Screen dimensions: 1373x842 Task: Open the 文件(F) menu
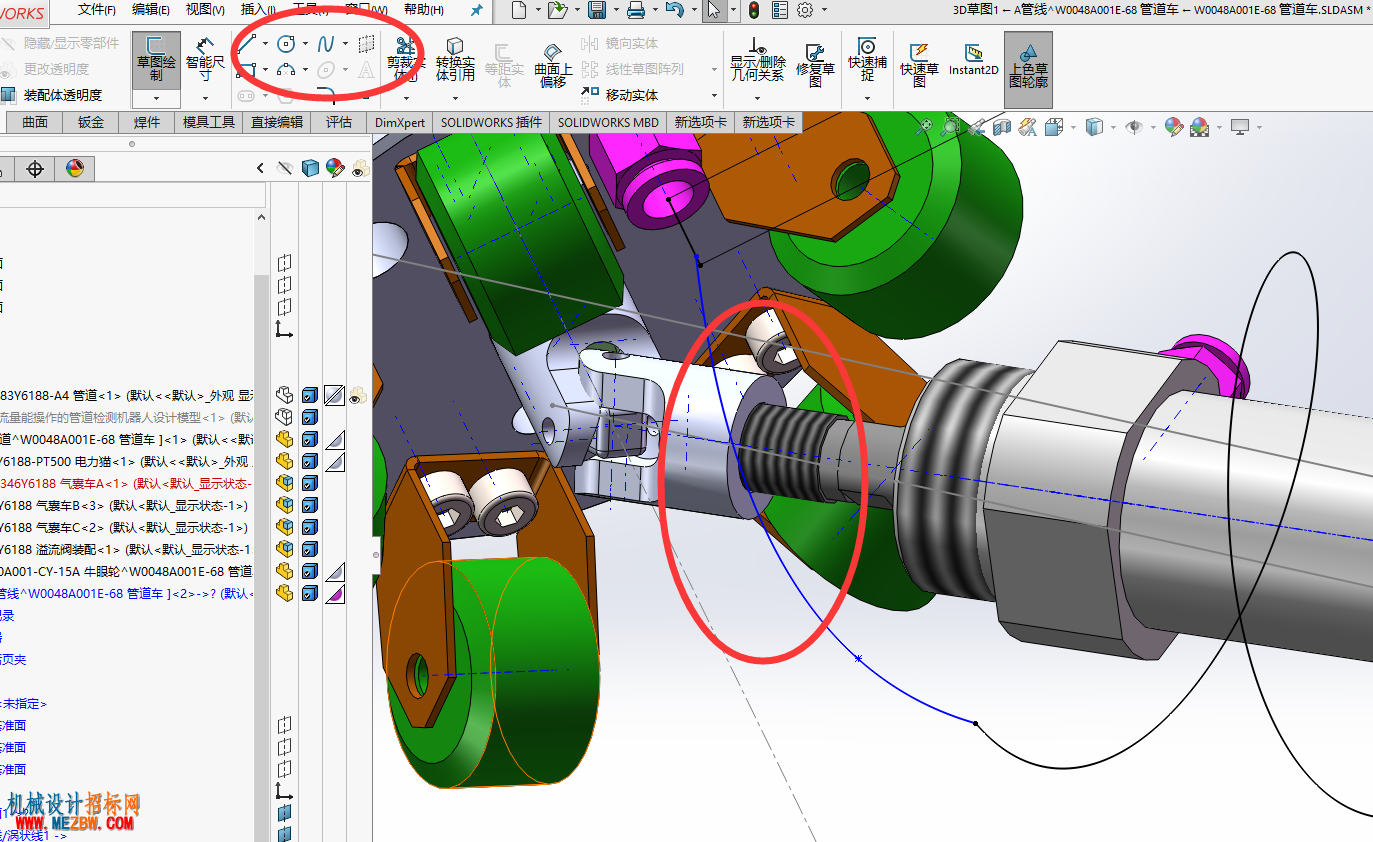[x=97, y=10]
